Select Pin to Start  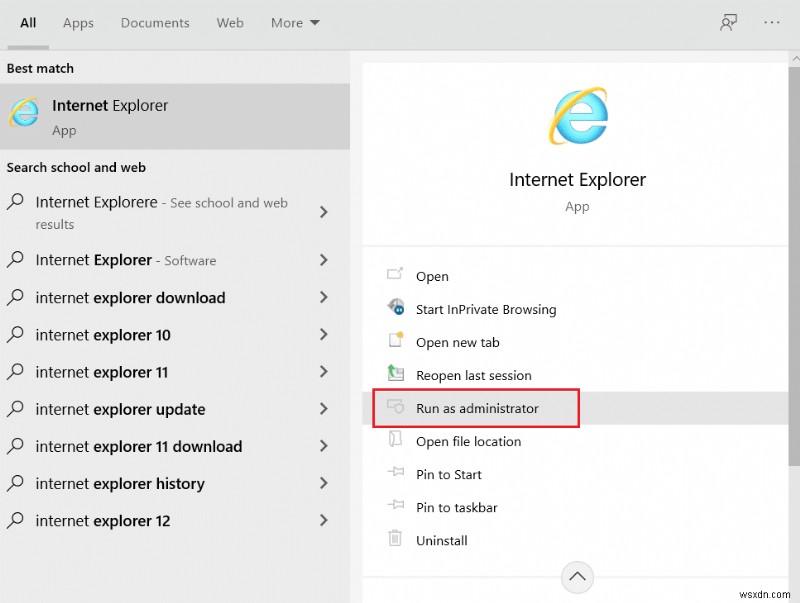coord(448,474)
